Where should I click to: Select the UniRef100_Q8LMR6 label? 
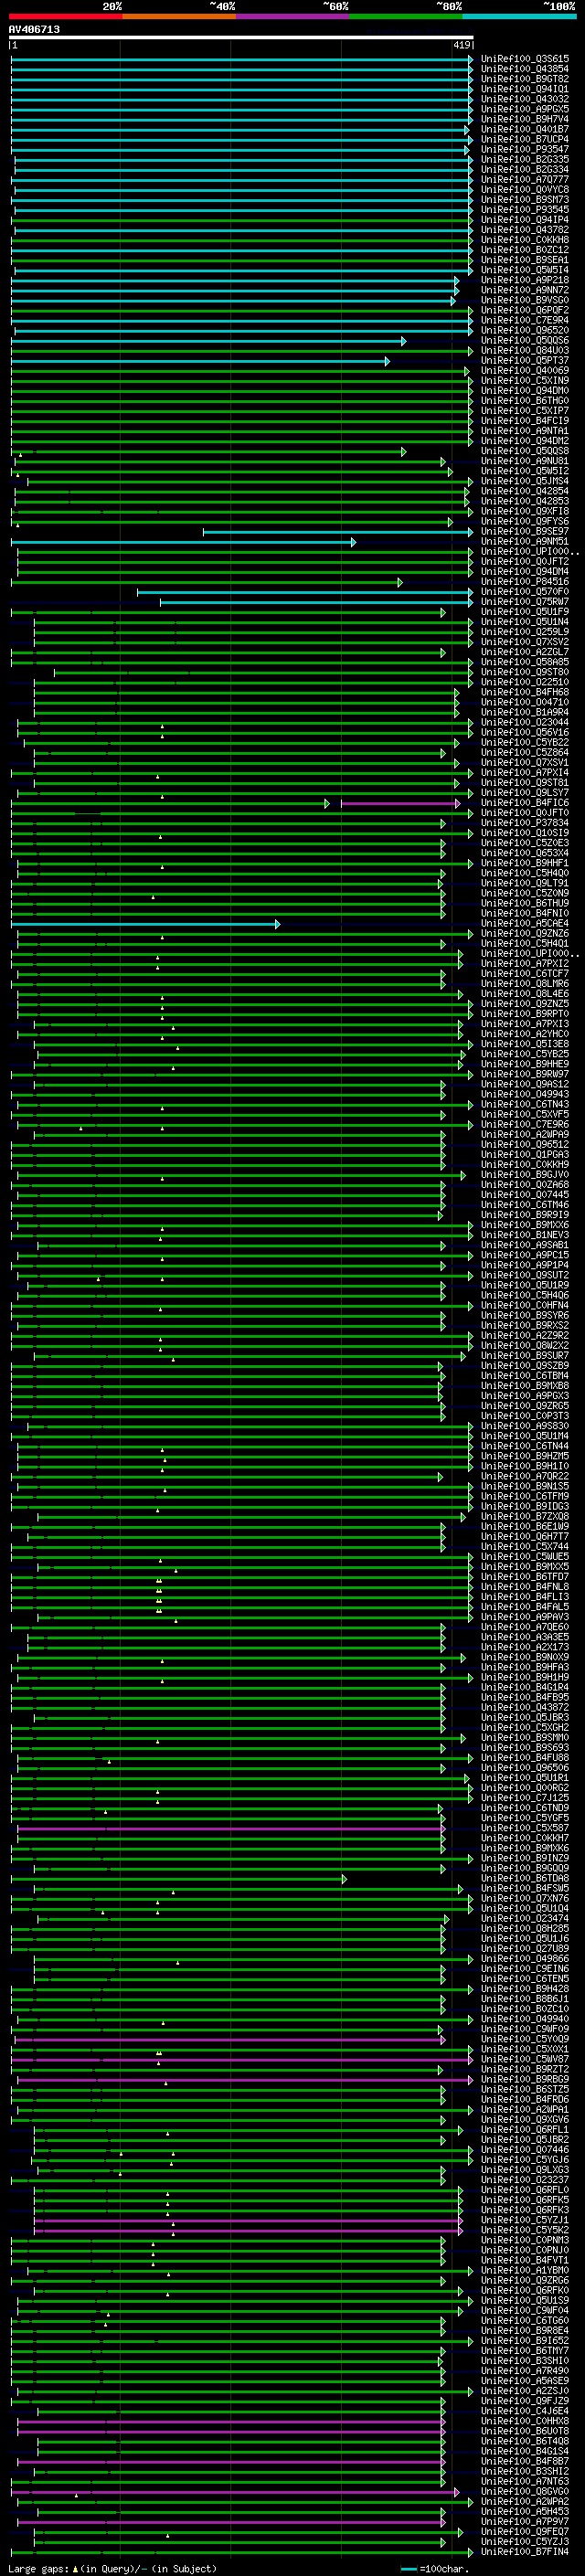click(x=525, y=984)
